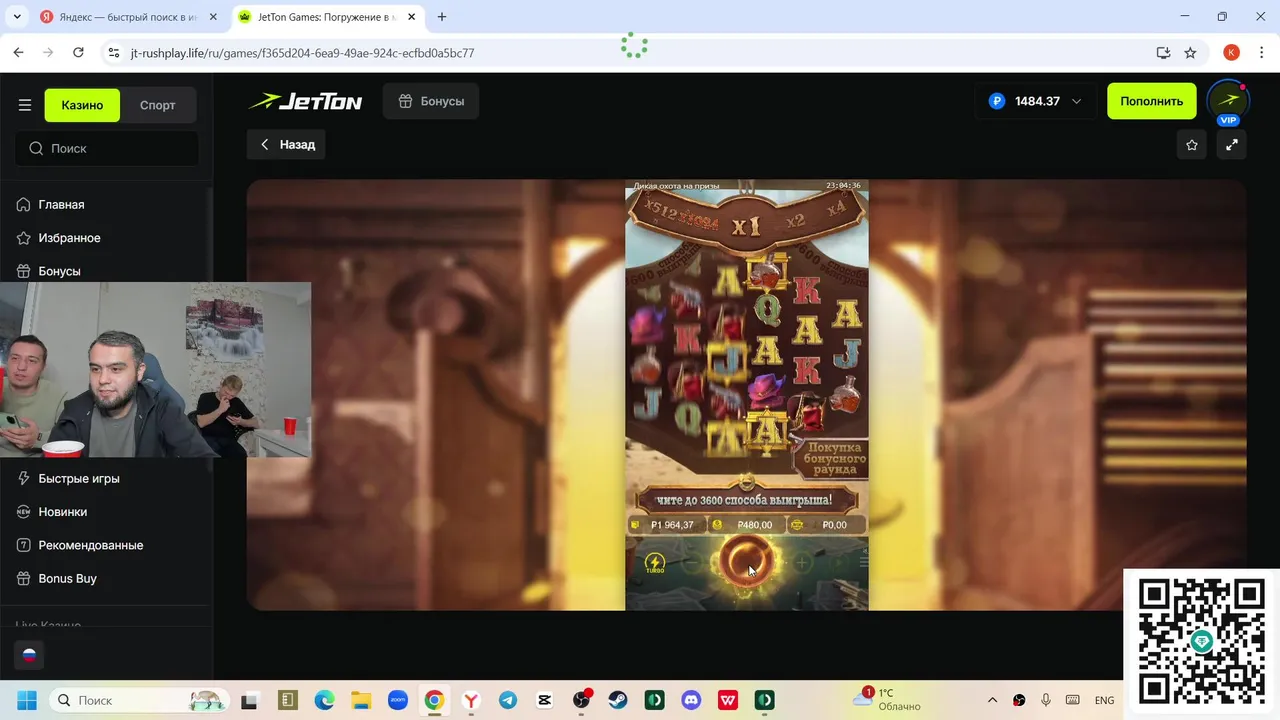Switch to the Яндекс browser tab
1280x720 pixels.
pyautogui.click(x=127, y=17)
